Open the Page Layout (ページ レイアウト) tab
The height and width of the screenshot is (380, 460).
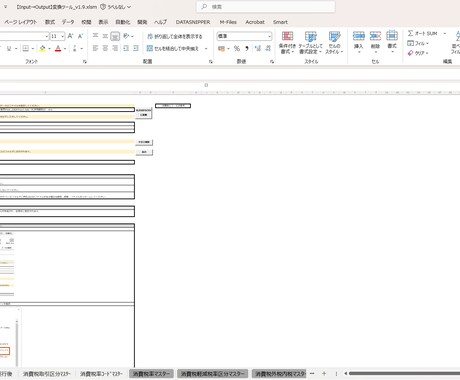21,22
